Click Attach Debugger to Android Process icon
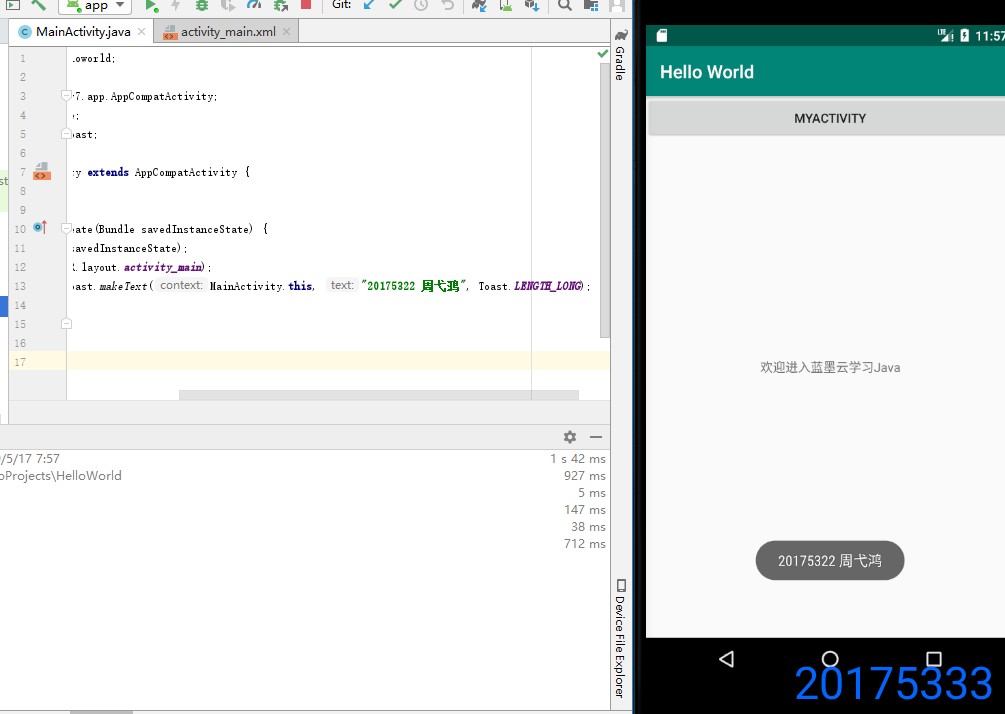The height and width of the screenshot is (714, 1005). pyautogui.click(x=280, y=6)
